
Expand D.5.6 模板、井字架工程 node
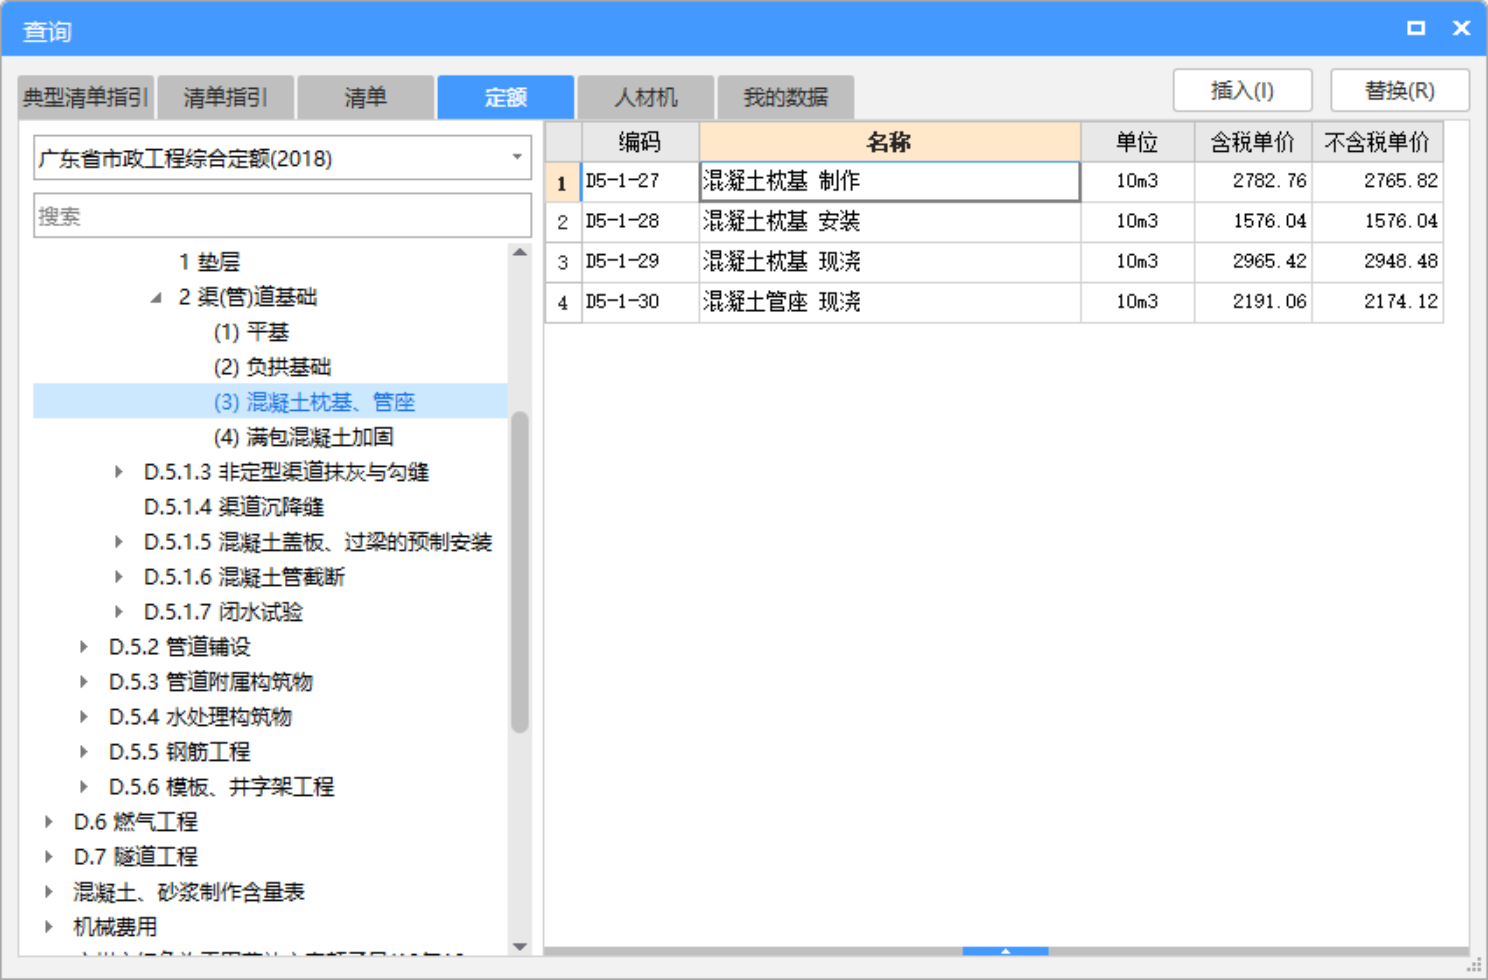[x=84, y=787]
